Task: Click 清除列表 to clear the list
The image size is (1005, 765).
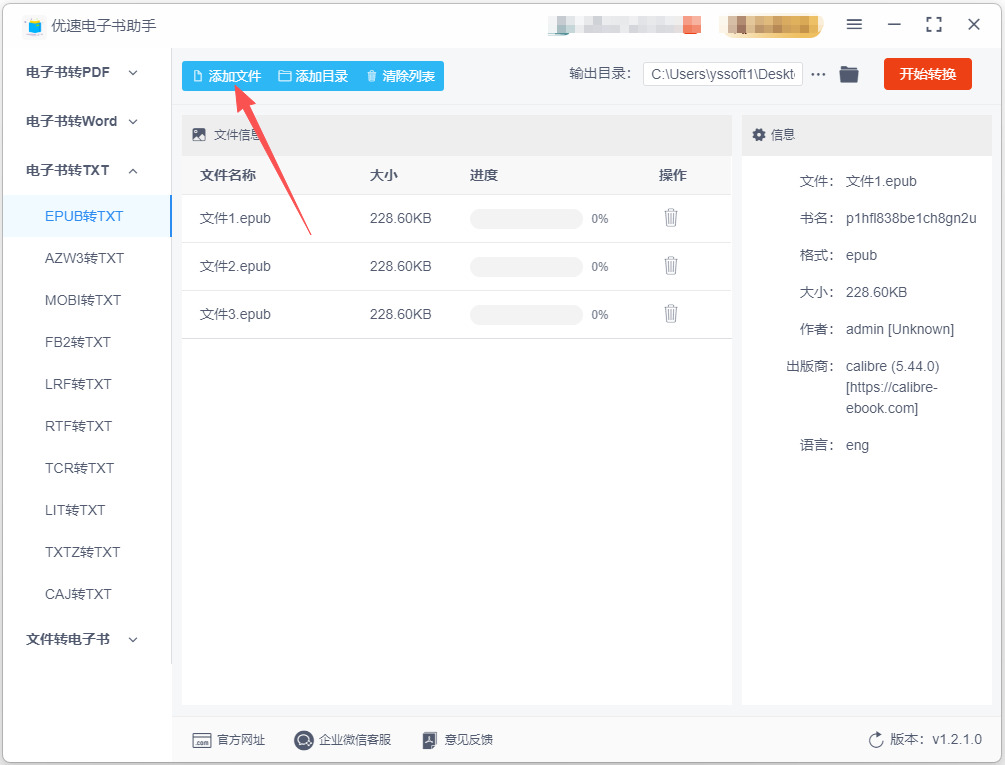Action: point(401,76)
